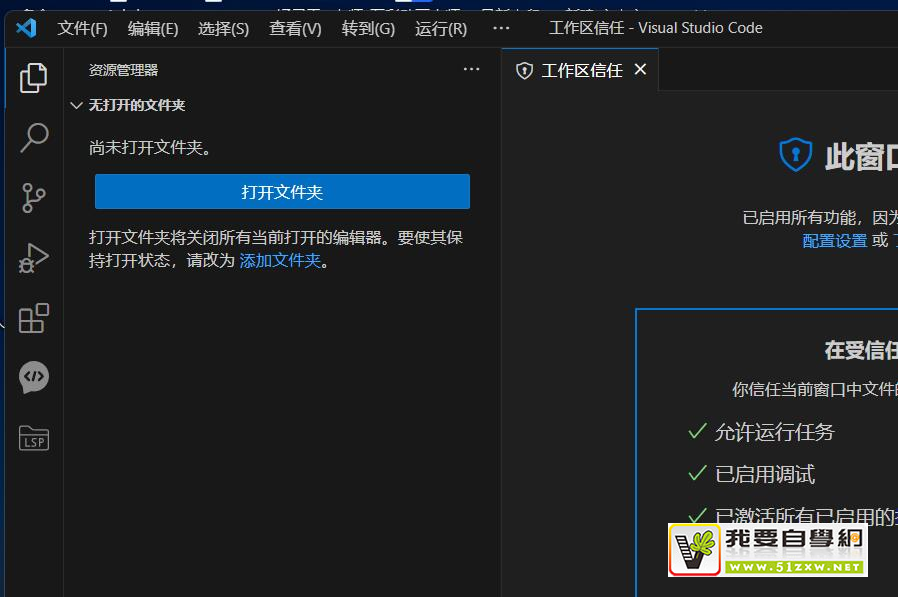Open the Extensions view icon
This screenshot has height=597, width=898.
(x=34, y=318)
